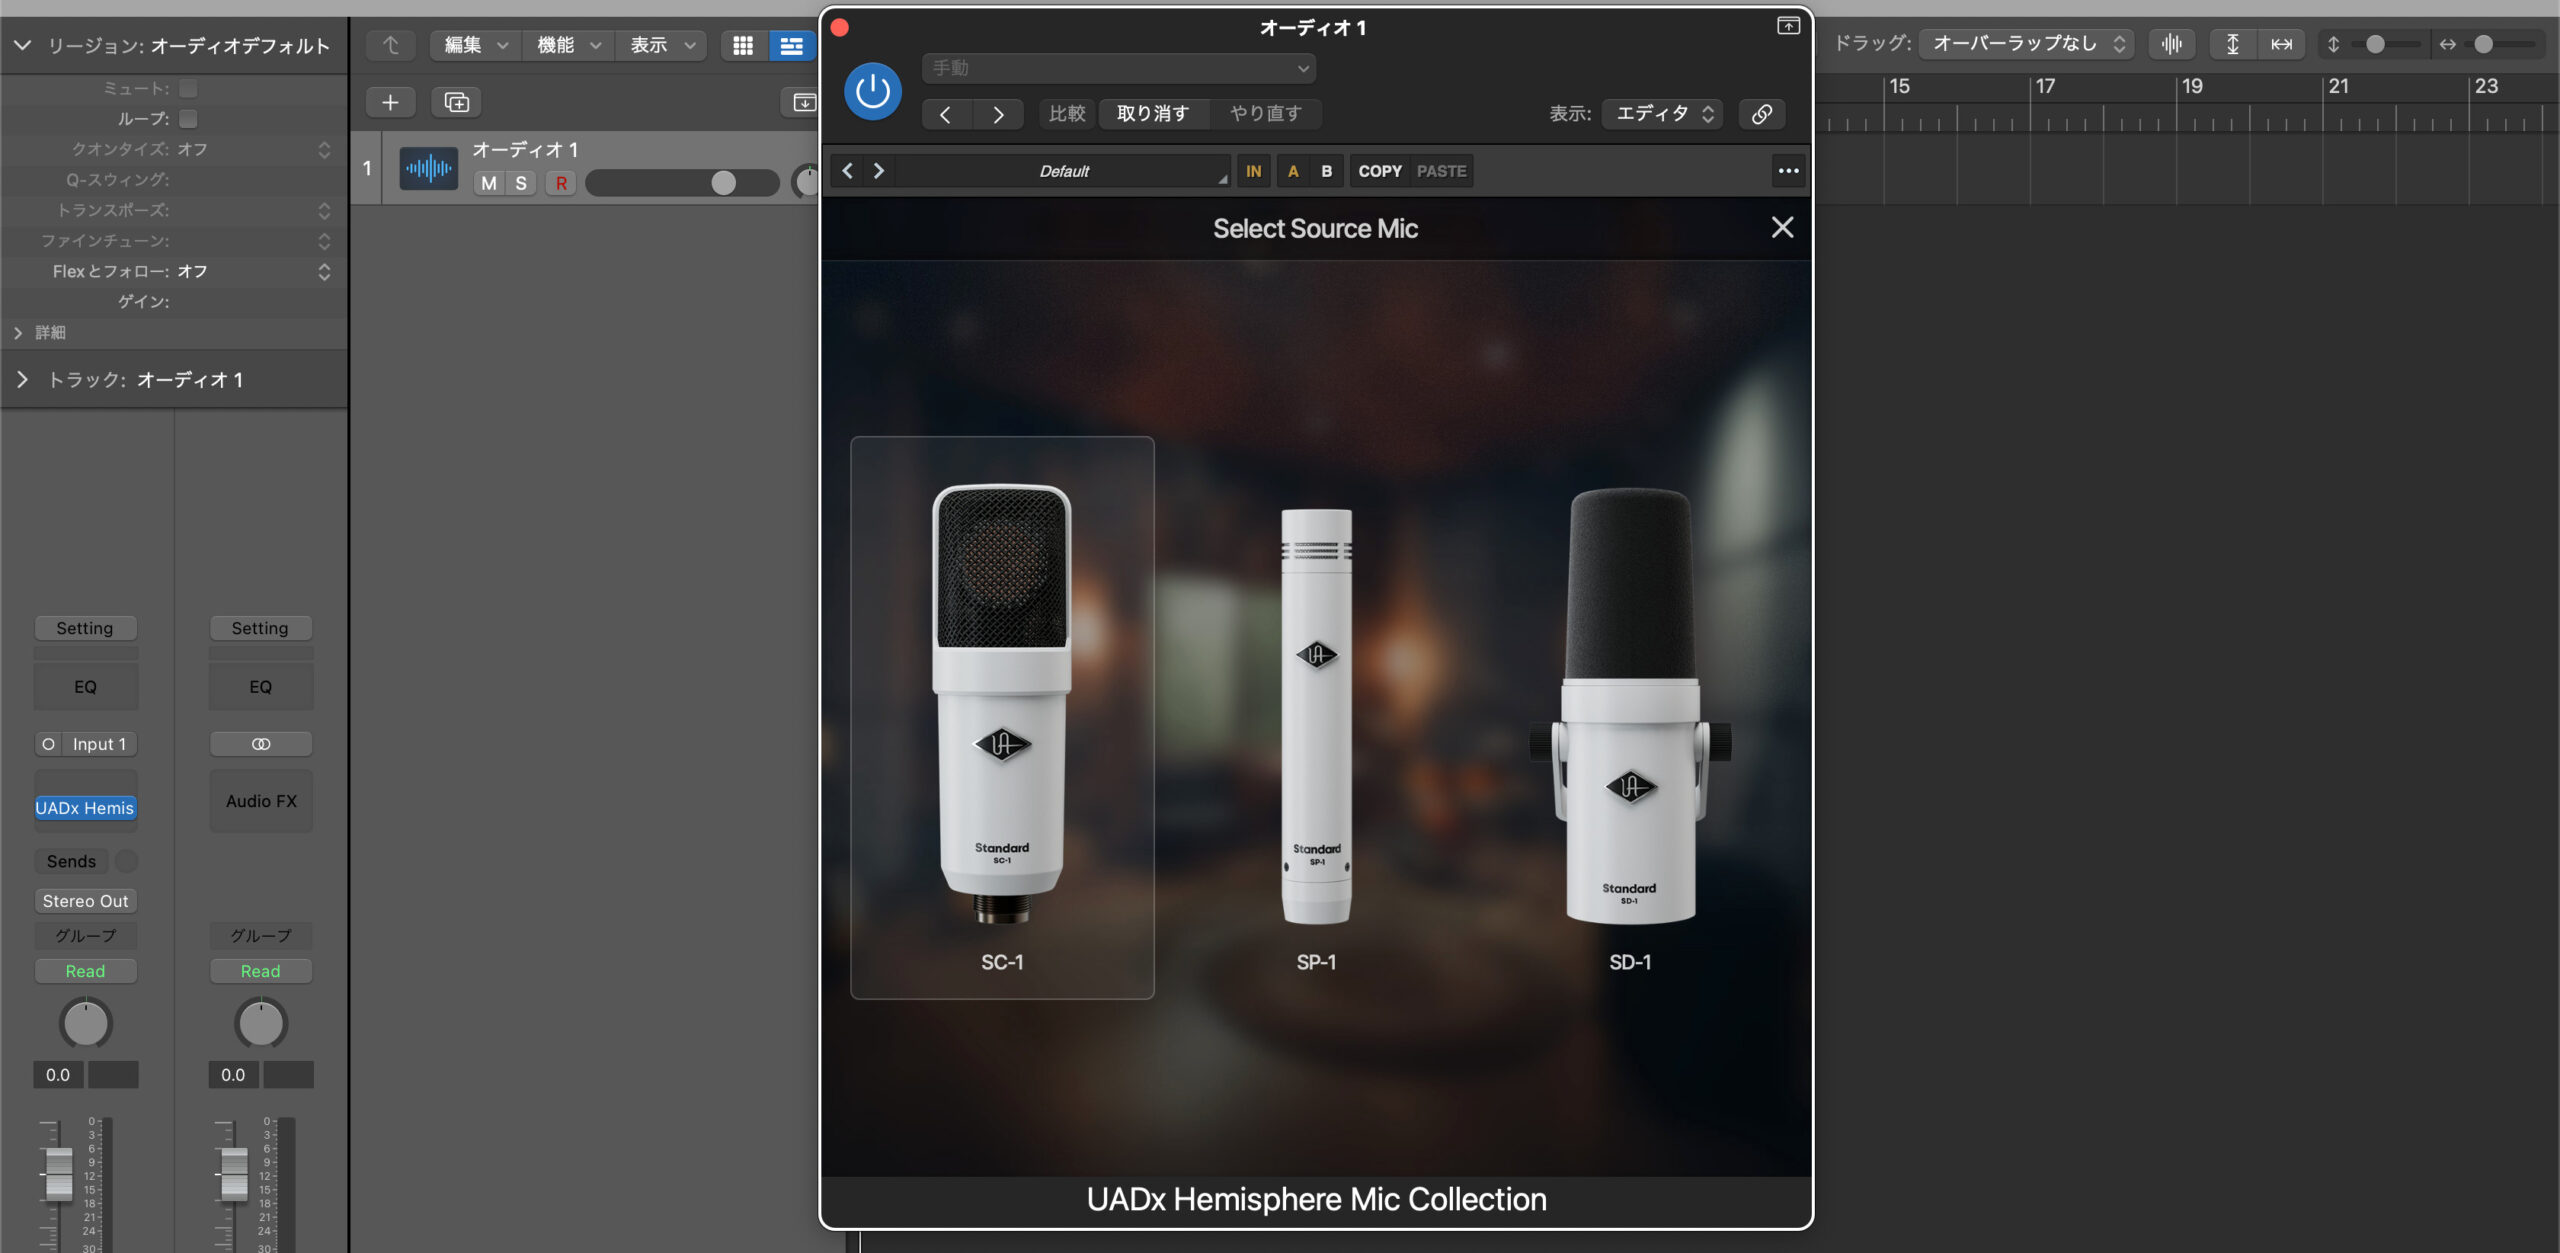Collapse the リージョン inspector section
The width and height of the screenshot is (2560, 1253).
(x=22, y=45)
